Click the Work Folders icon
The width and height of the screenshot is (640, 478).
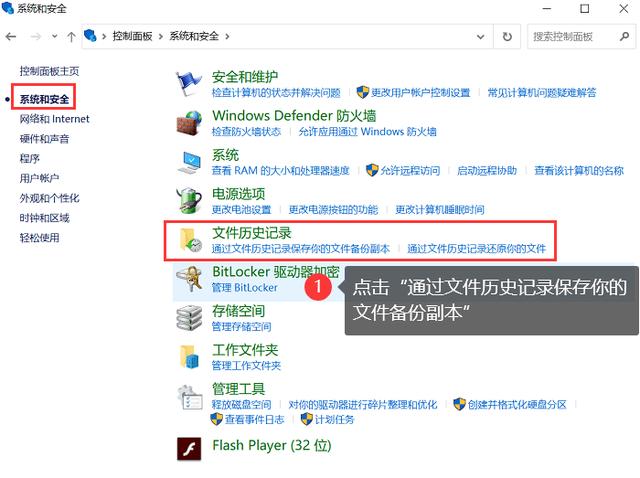[189, 357]
